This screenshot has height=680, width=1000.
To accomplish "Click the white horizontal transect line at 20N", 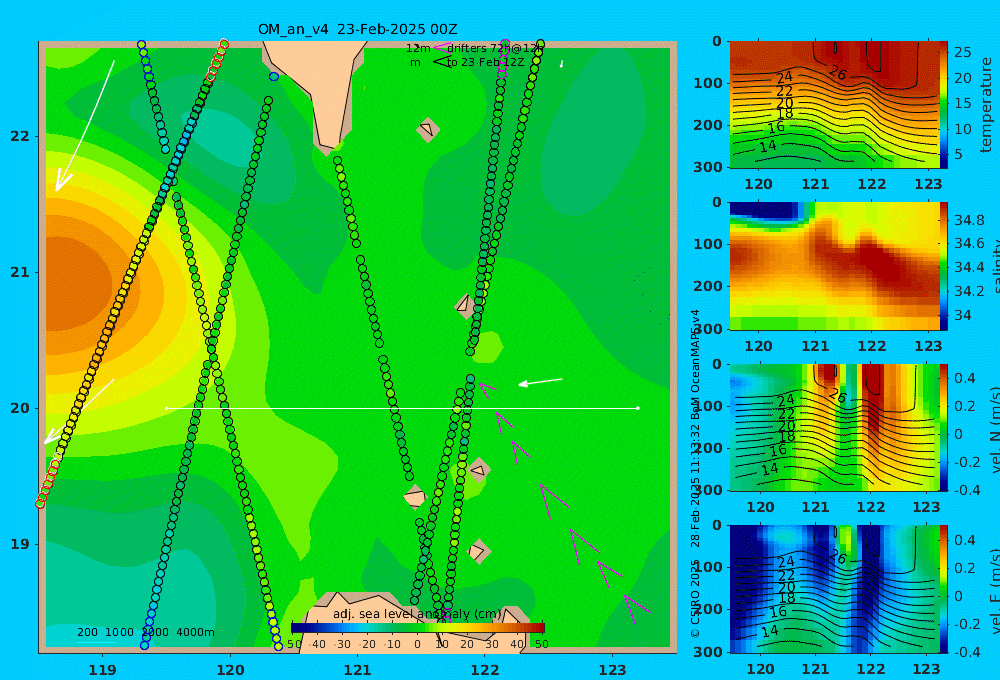I will [402, 408].
